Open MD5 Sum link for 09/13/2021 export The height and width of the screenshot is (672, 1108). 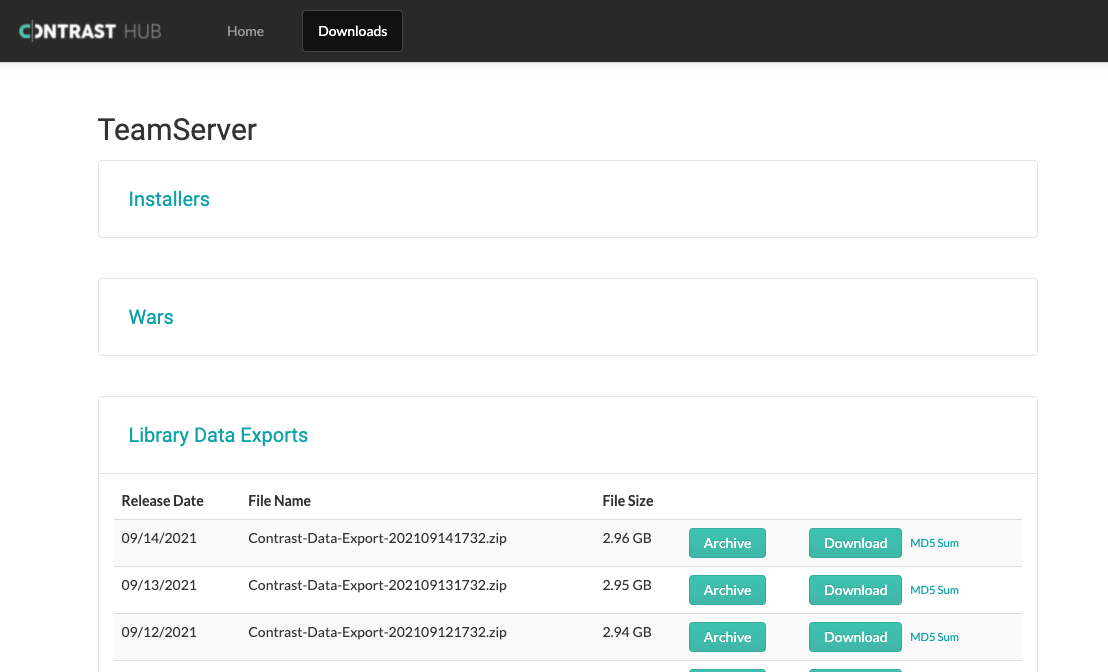click(x=934, y=590)
